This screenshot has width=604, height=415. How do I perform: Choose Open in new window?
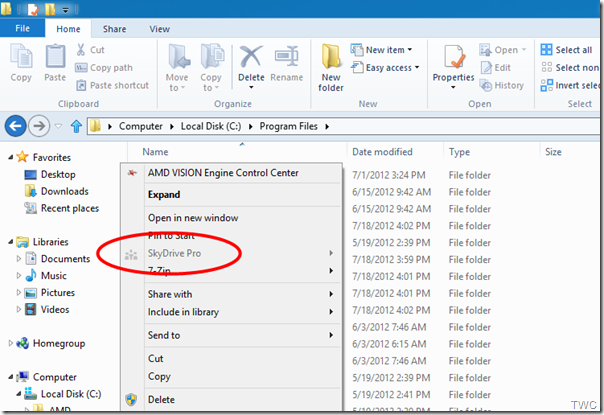[231, 218]
